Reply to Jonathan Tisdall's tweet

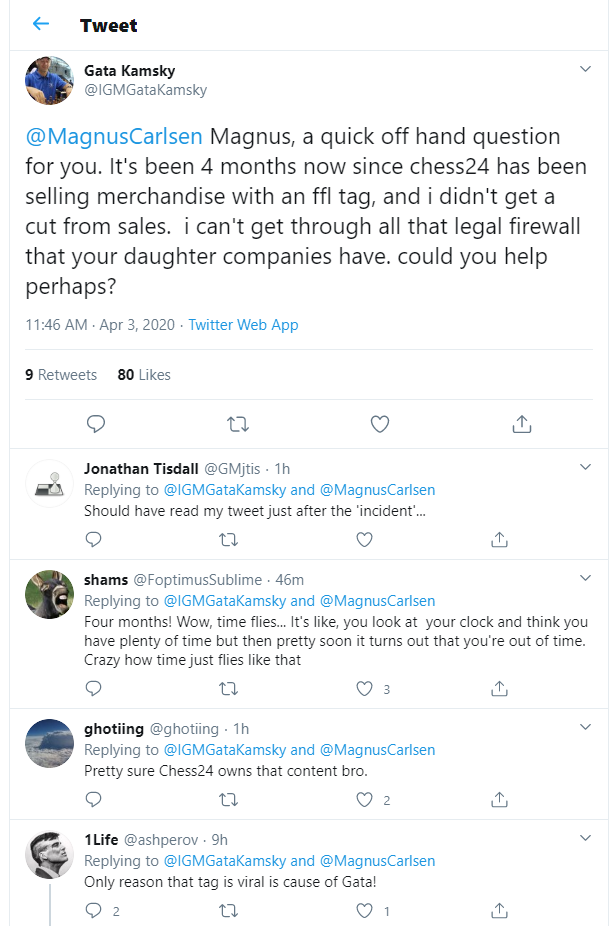pyautogui.click(x=93, y=539)
